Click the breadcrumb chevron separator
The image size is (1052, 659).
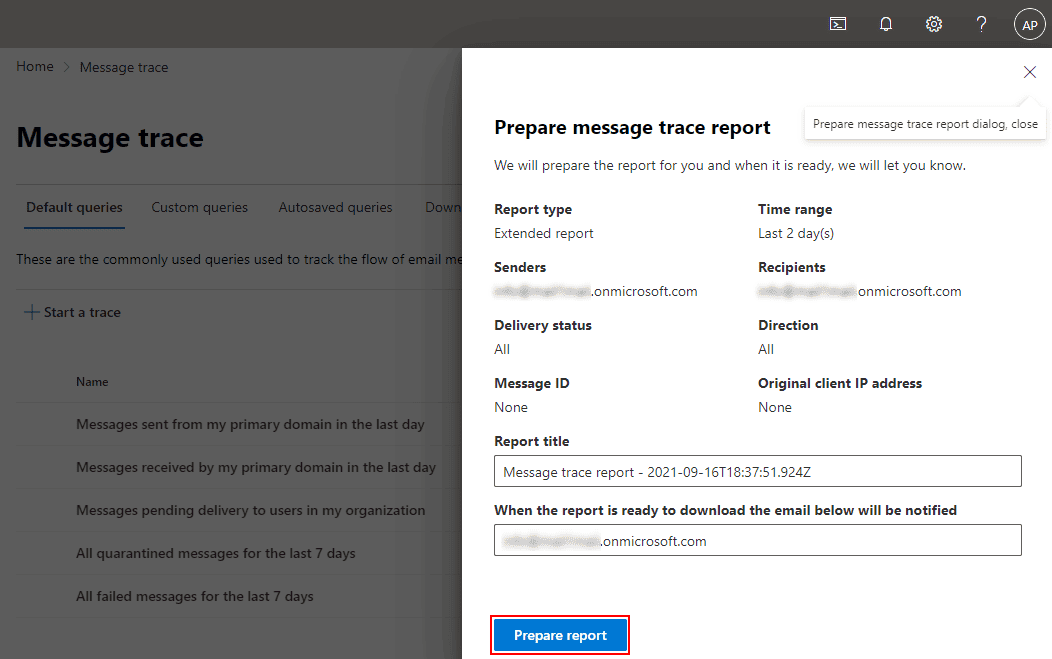pyautogui.click(x=67, y=68)
